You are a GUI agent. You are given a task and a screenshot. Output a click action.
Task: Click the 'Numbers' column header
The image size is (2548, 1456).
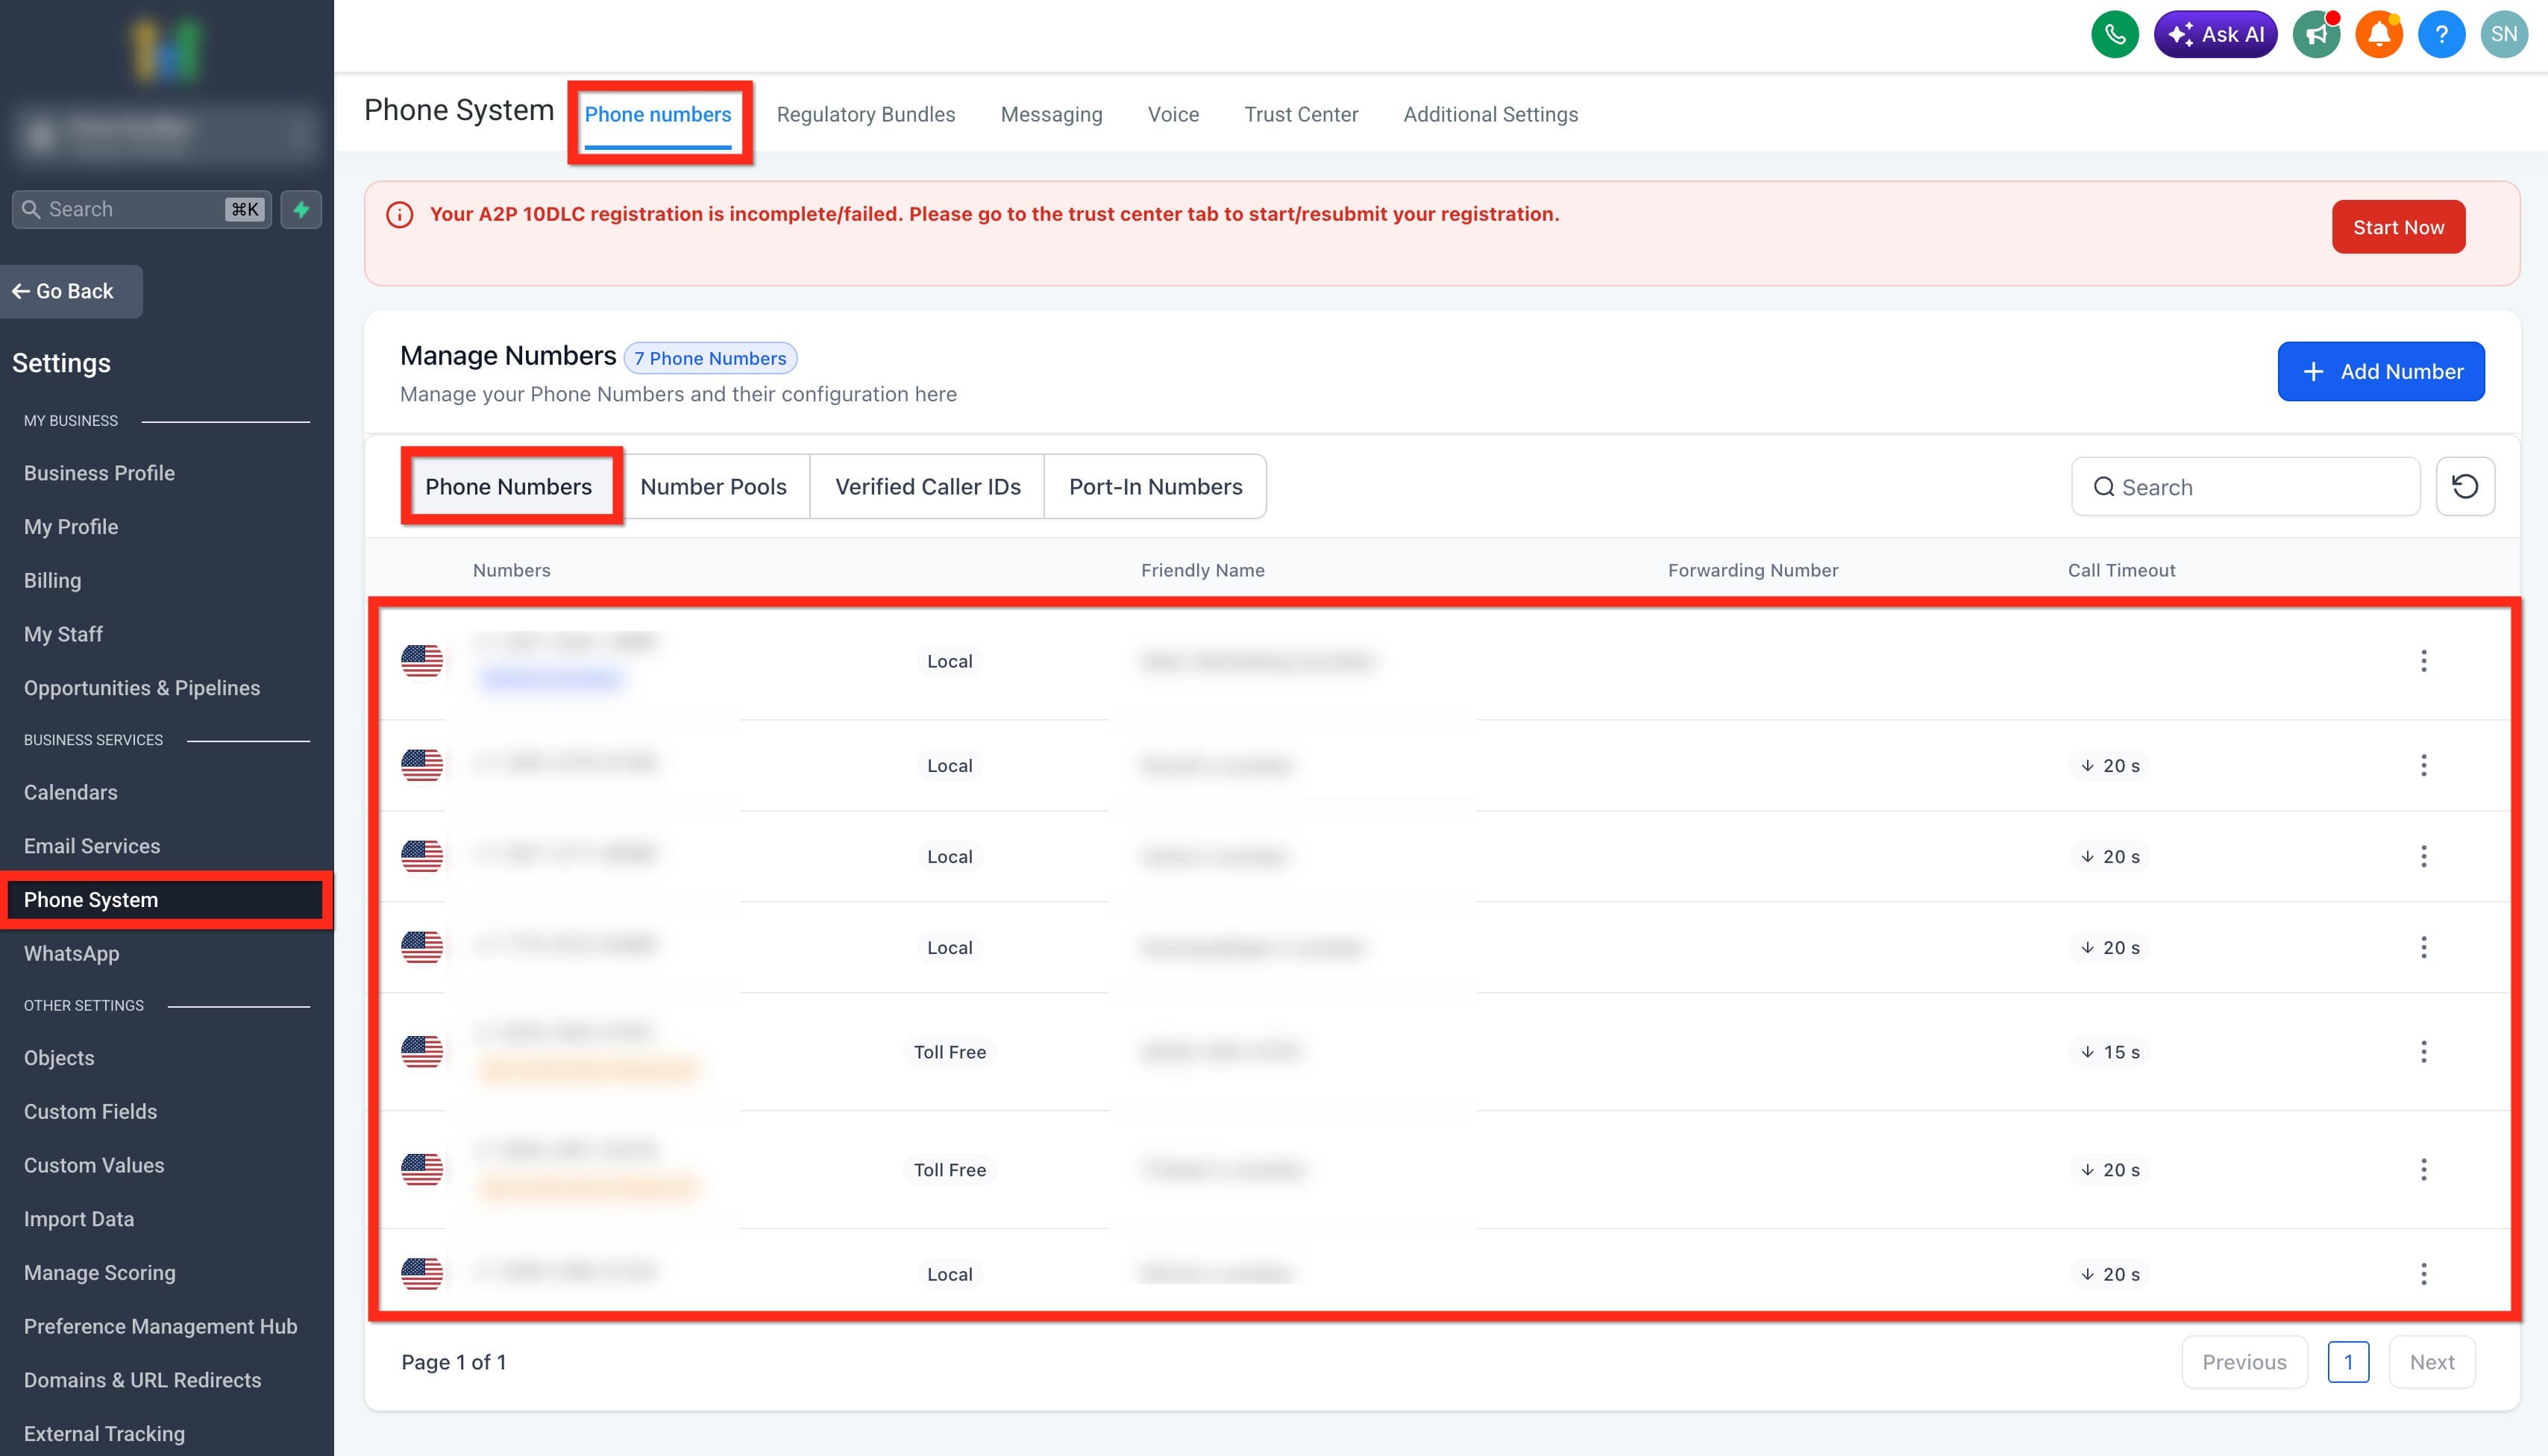coord(511,570)
